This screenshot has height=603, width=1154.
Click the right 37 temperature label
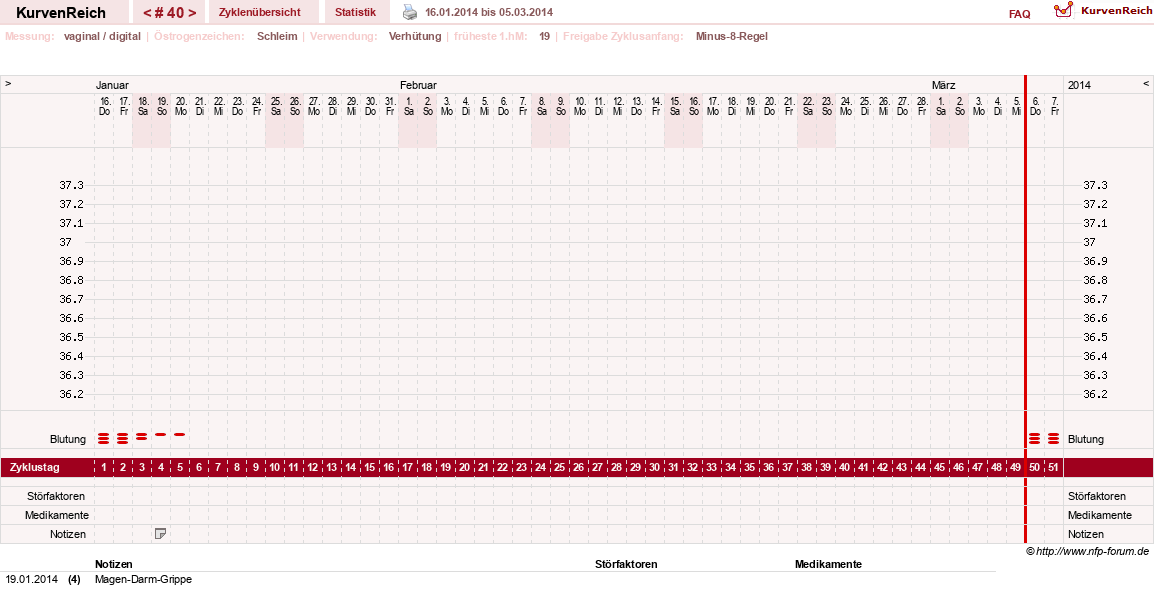1089,242
